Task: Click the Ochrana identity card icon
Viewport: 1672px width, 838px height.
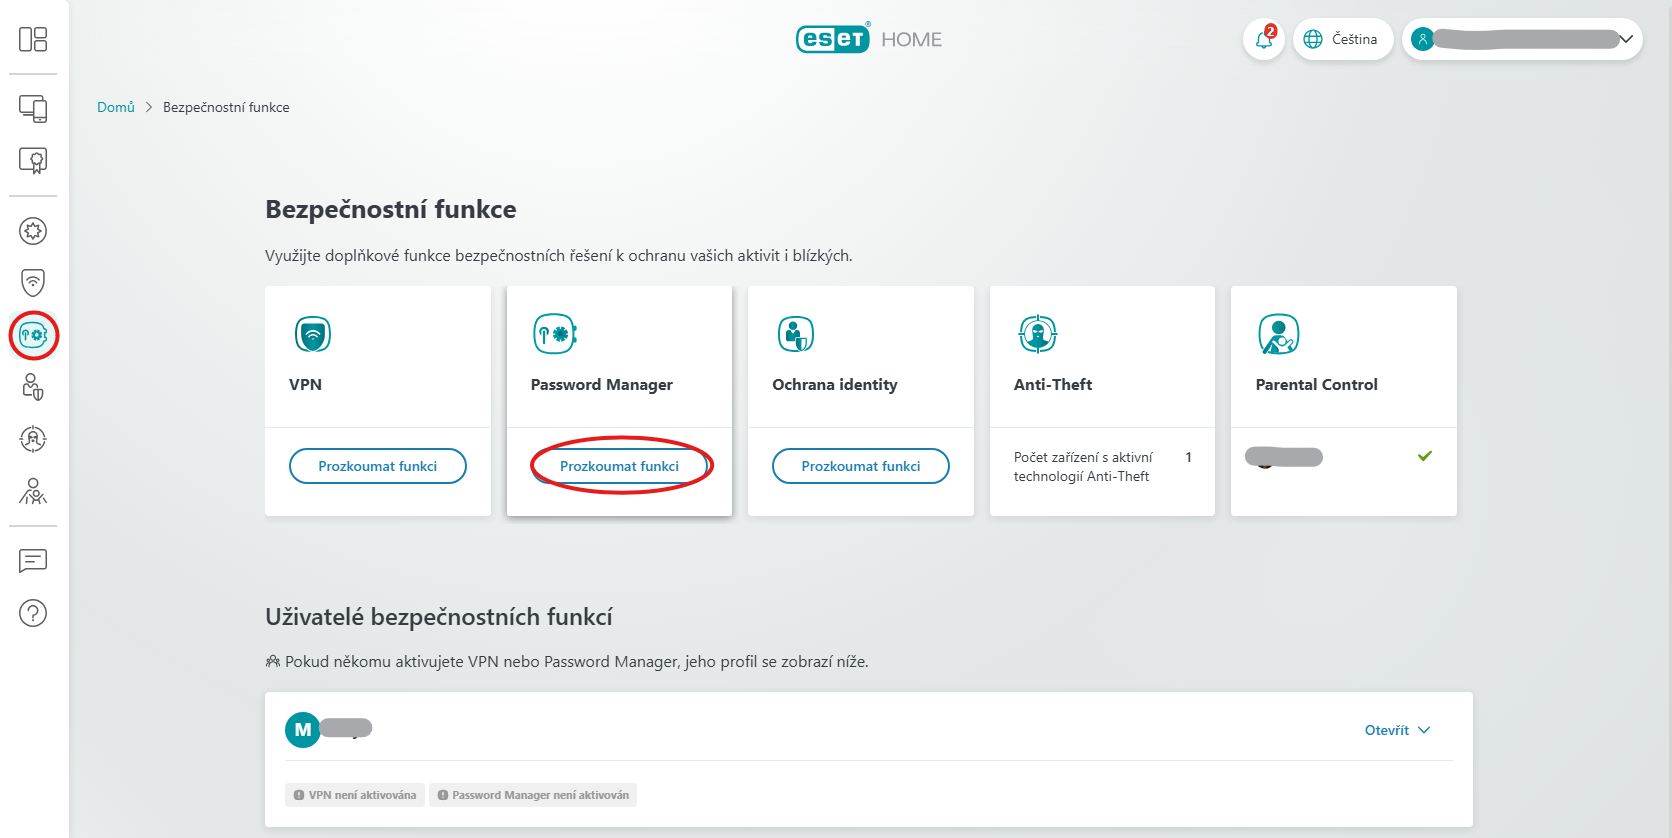Action: tap(796, 334)
